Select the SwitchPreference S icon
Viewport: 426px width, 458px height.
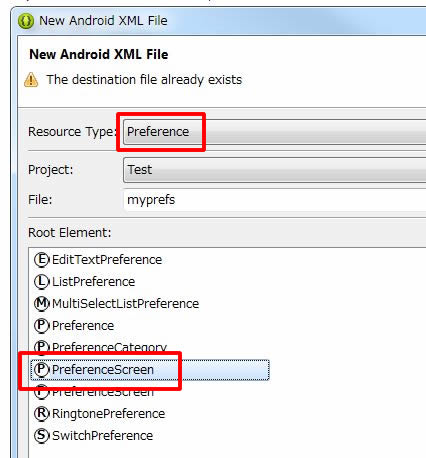(42, 436)
